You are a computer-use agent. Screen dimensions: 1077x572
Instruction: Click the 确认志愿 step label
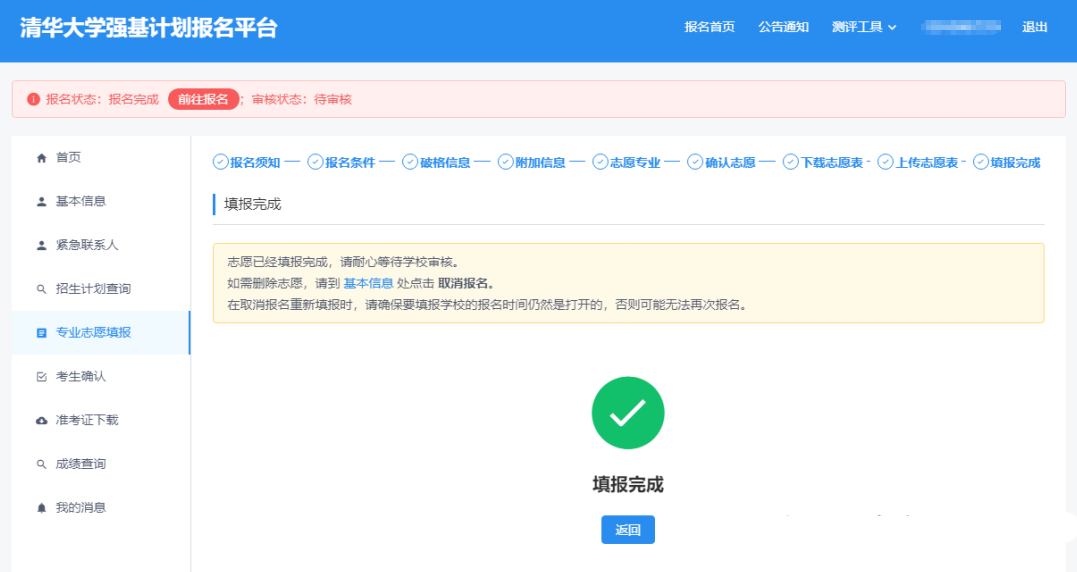tap(730, 163)
